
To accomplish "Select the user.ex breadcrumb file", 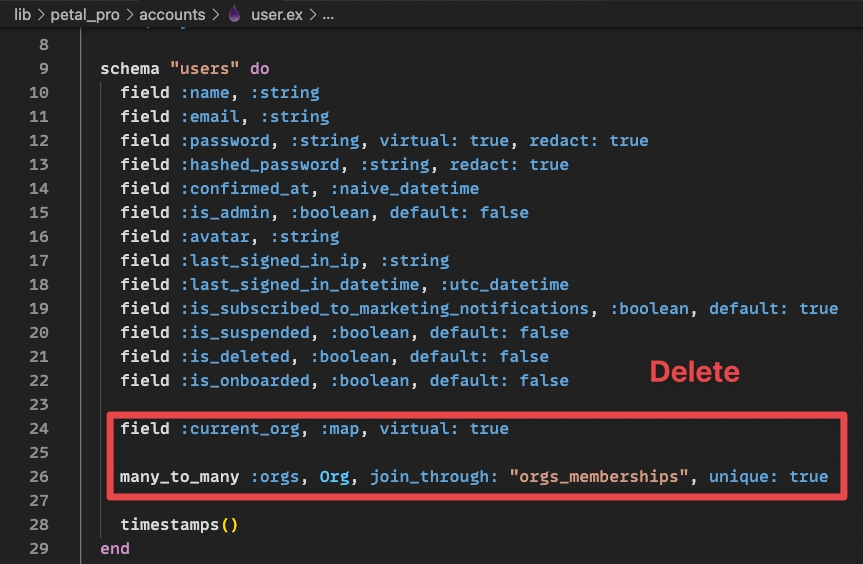I will [277, 15].
